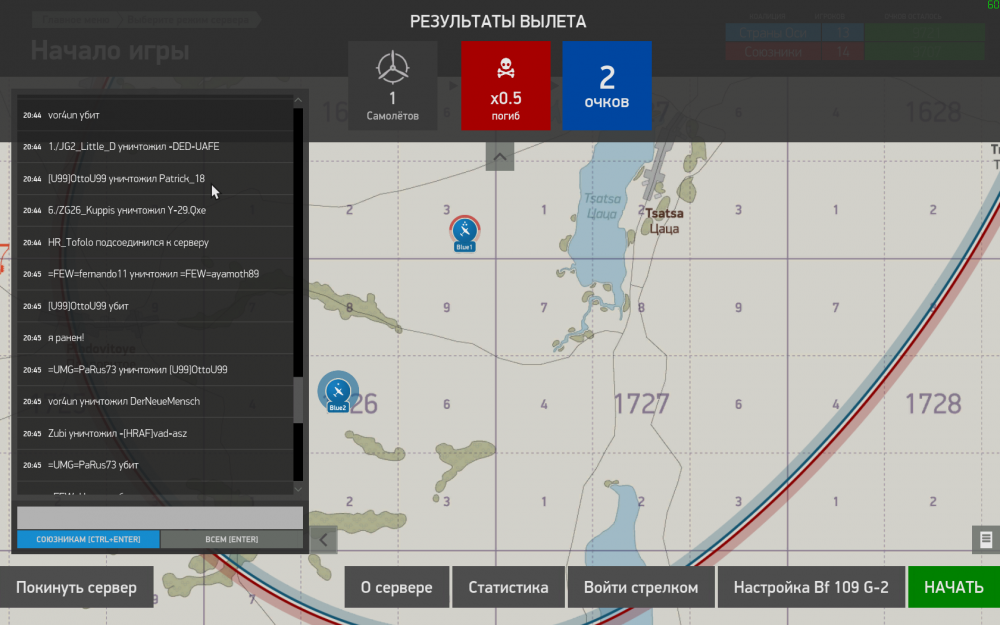Image resolution: width=1000 pixels, height=625 pixels.
Task: Open the О сервере section
Action: (x=397, y=587)
